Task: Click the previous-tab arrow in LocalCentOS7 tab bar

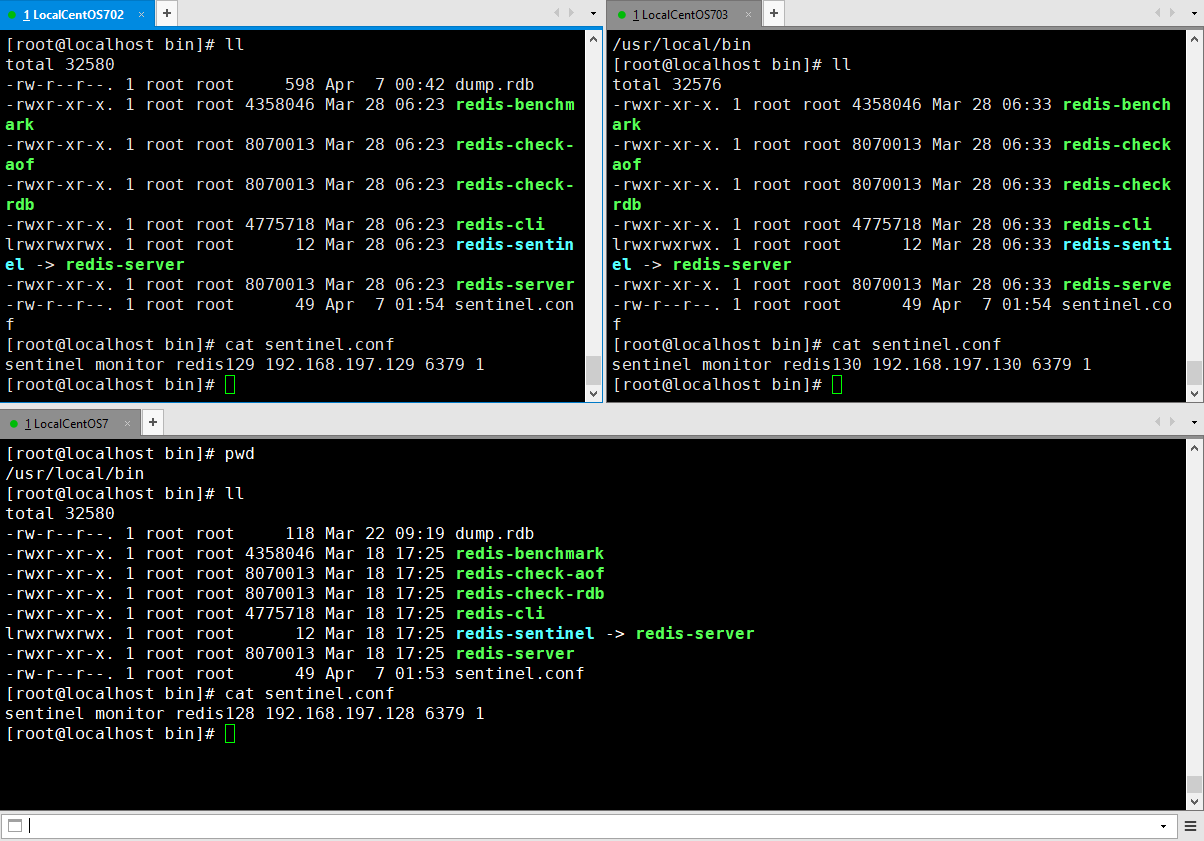Action: tap(1158, 423)
